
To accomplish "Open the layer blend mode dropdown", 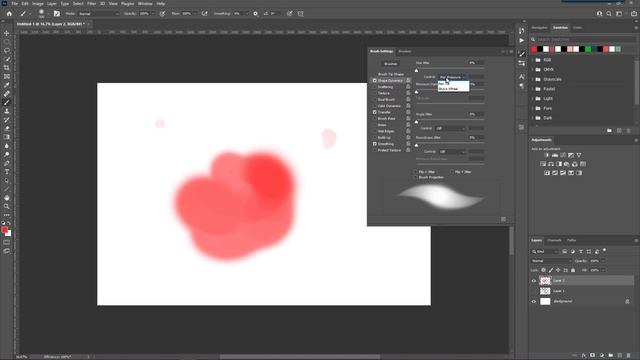I will tap(551, 261).
